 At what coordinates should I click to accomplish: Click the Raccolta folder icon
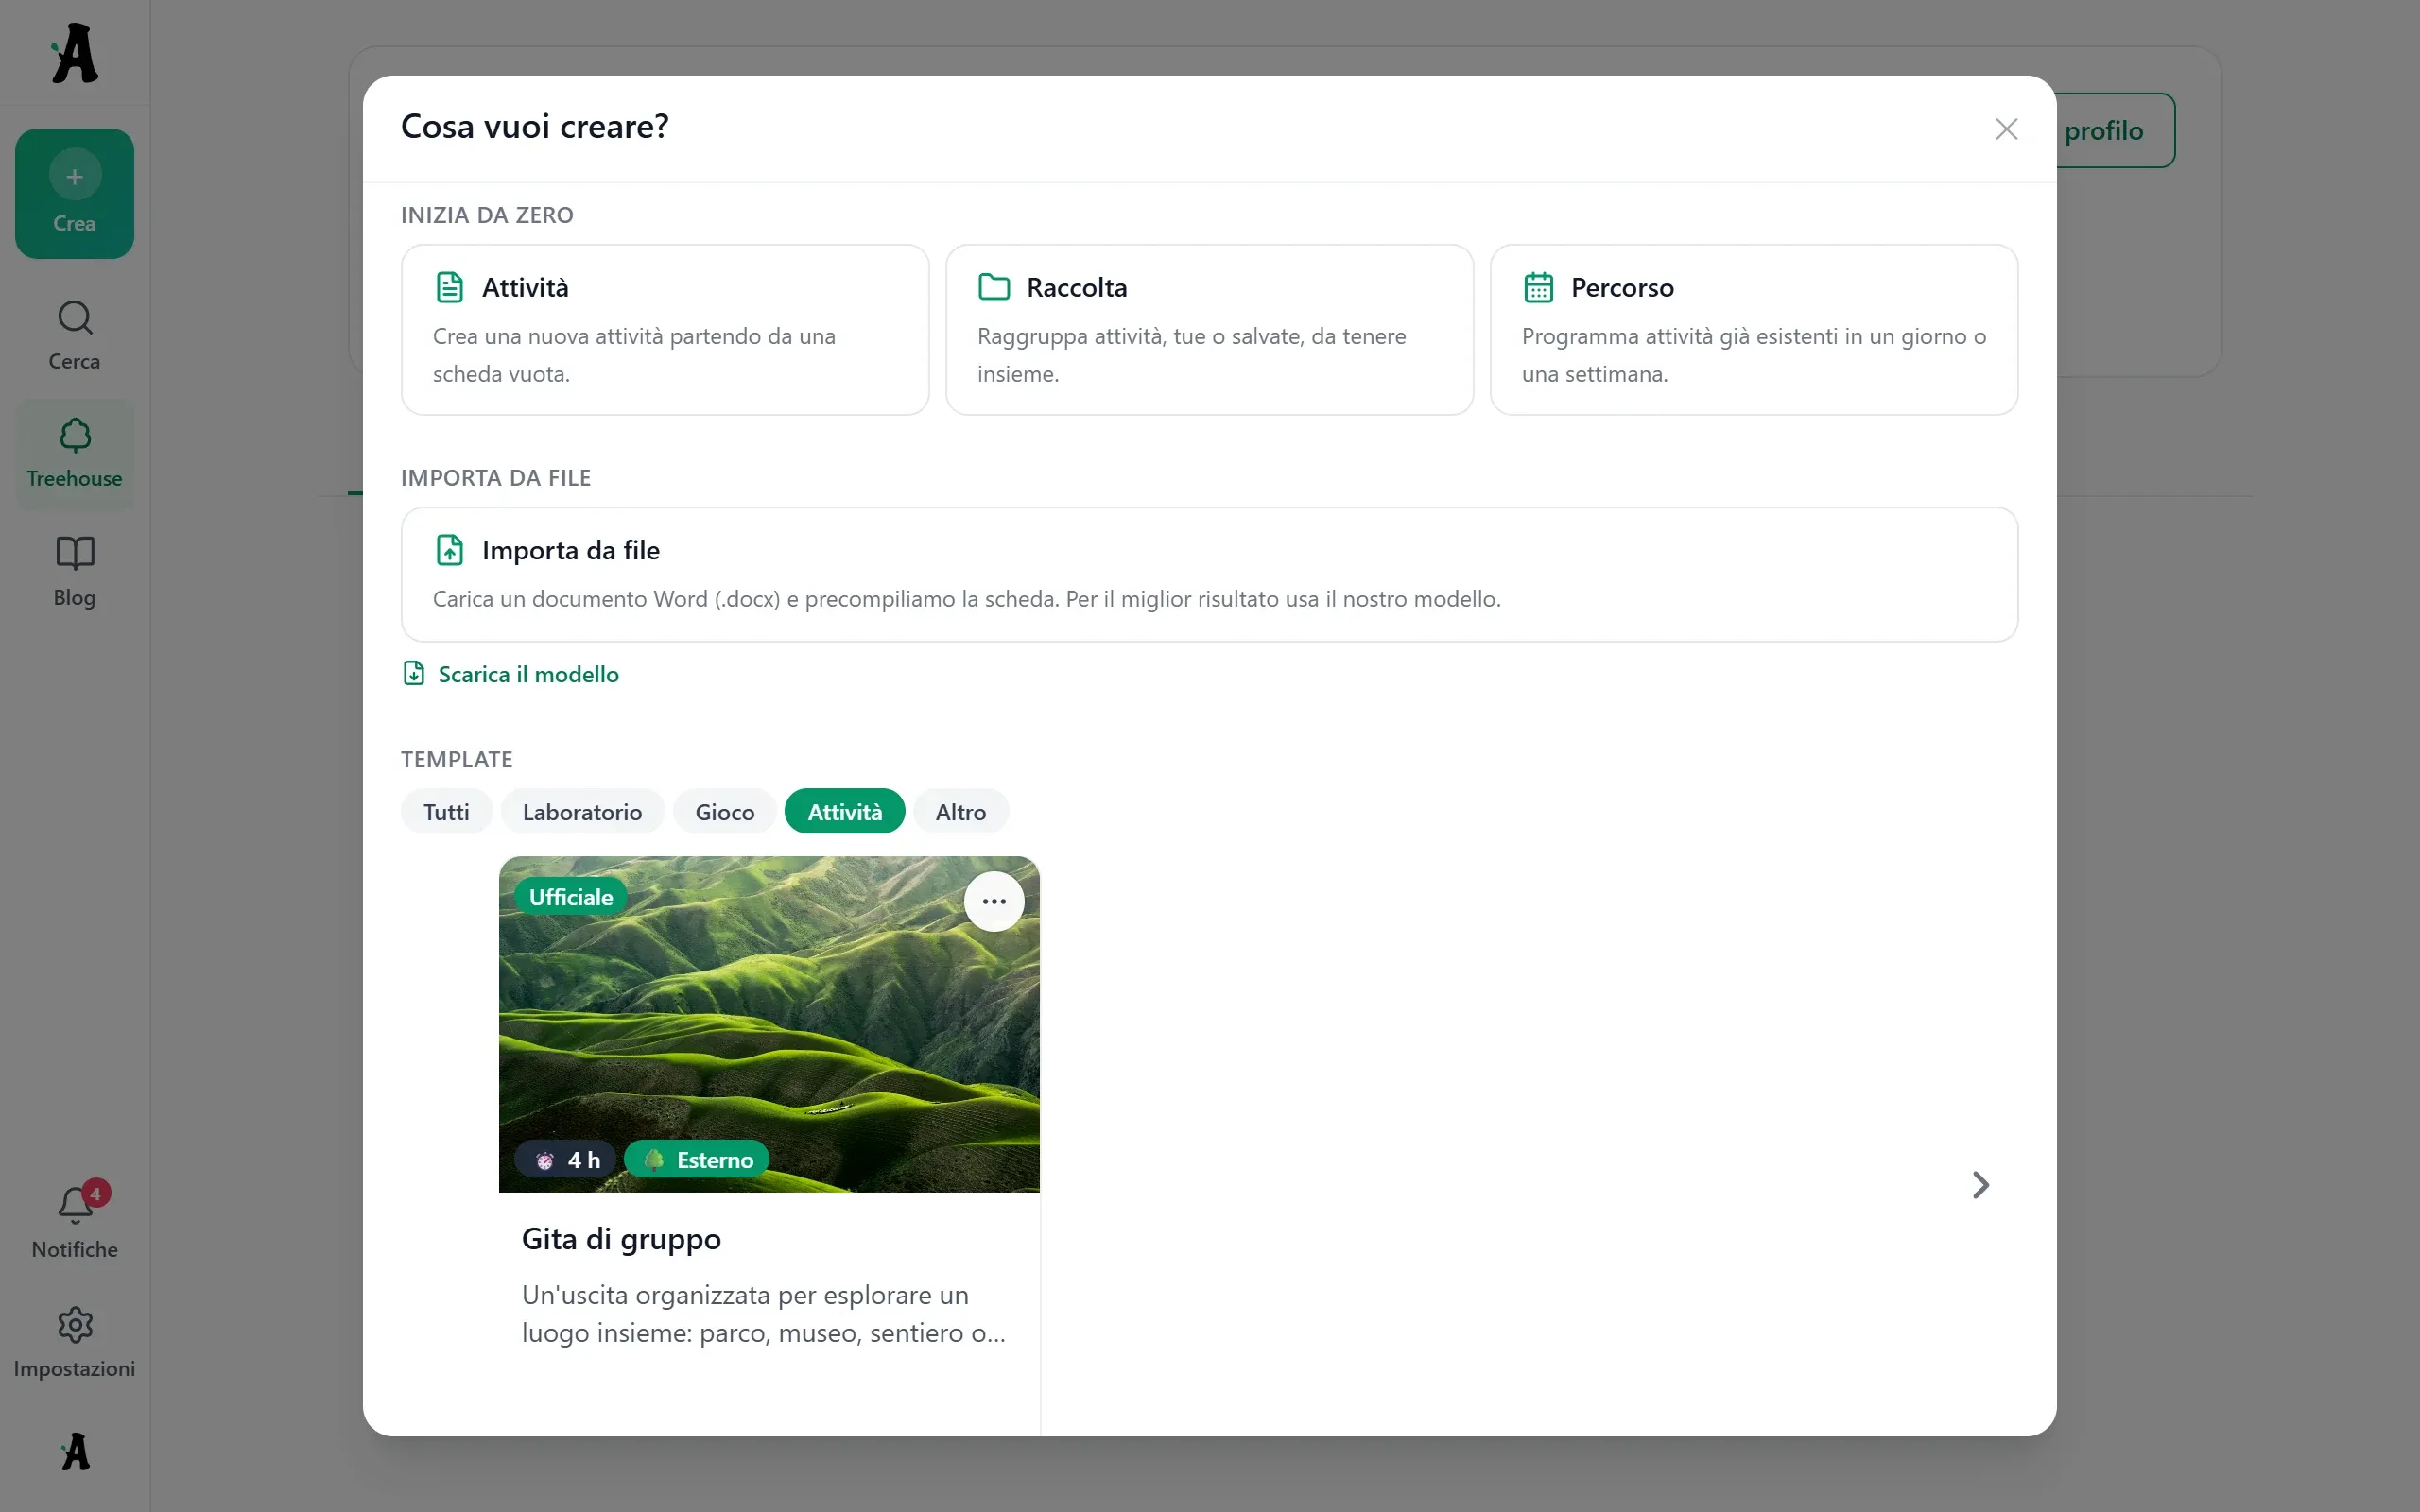[x=994, y=287]
